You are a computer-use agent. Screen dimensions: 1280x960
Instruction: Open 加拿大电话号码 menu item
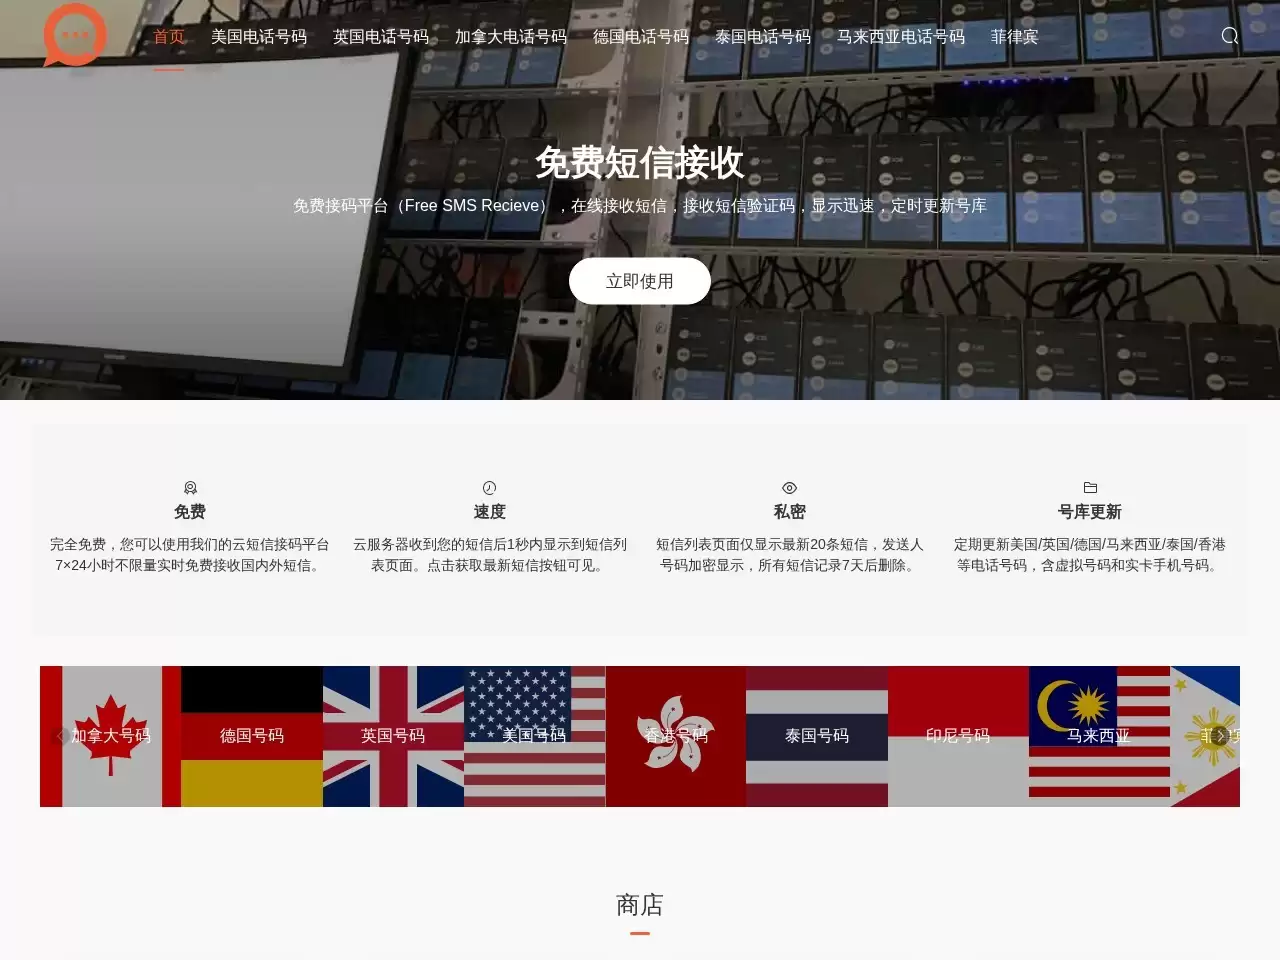[x=511, y=37]
